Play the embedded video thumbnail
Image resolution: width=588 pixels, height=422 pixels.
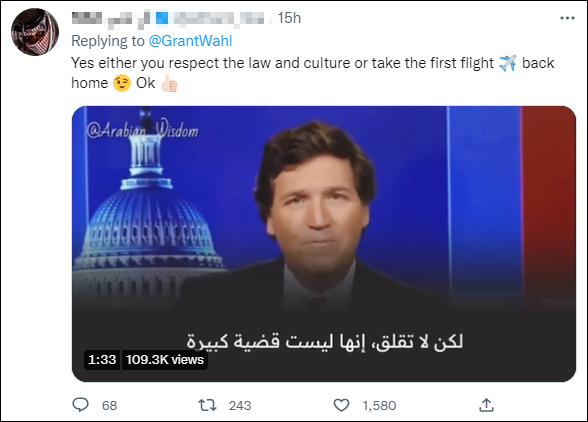324,244
